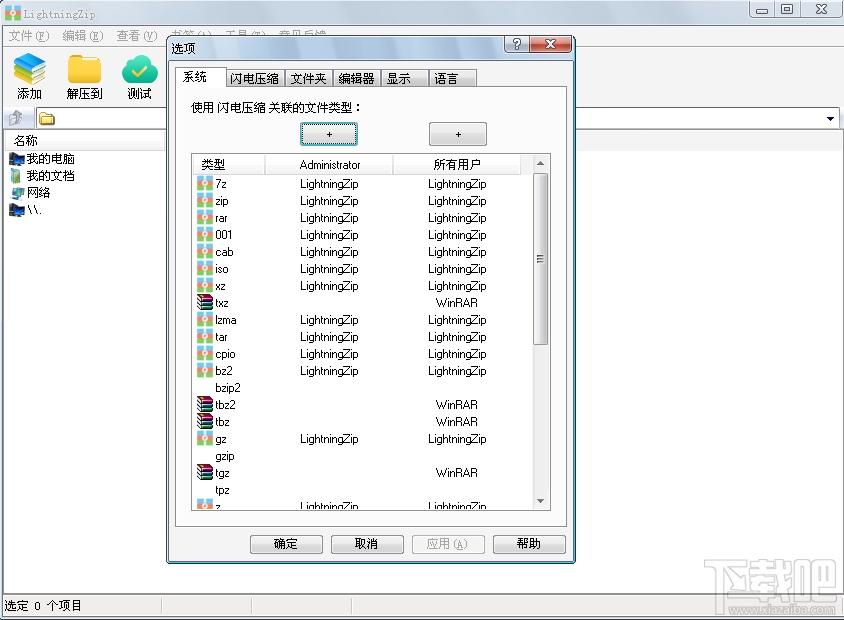Click the cab file type icon
Image resolution: width=844 pixels, height=620 pixels.
[205, 252]
